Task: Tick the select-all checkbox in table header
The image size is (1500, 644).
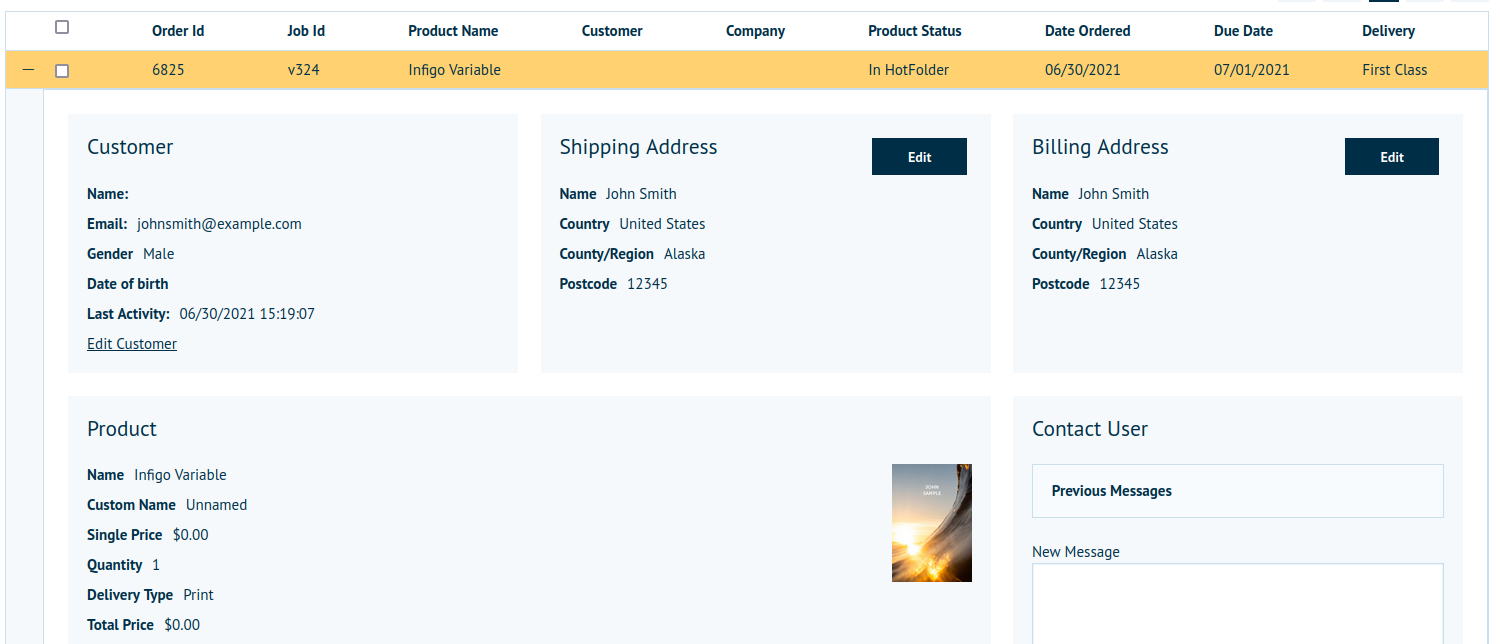Action: pyautogui.click(x=62, y=28)
